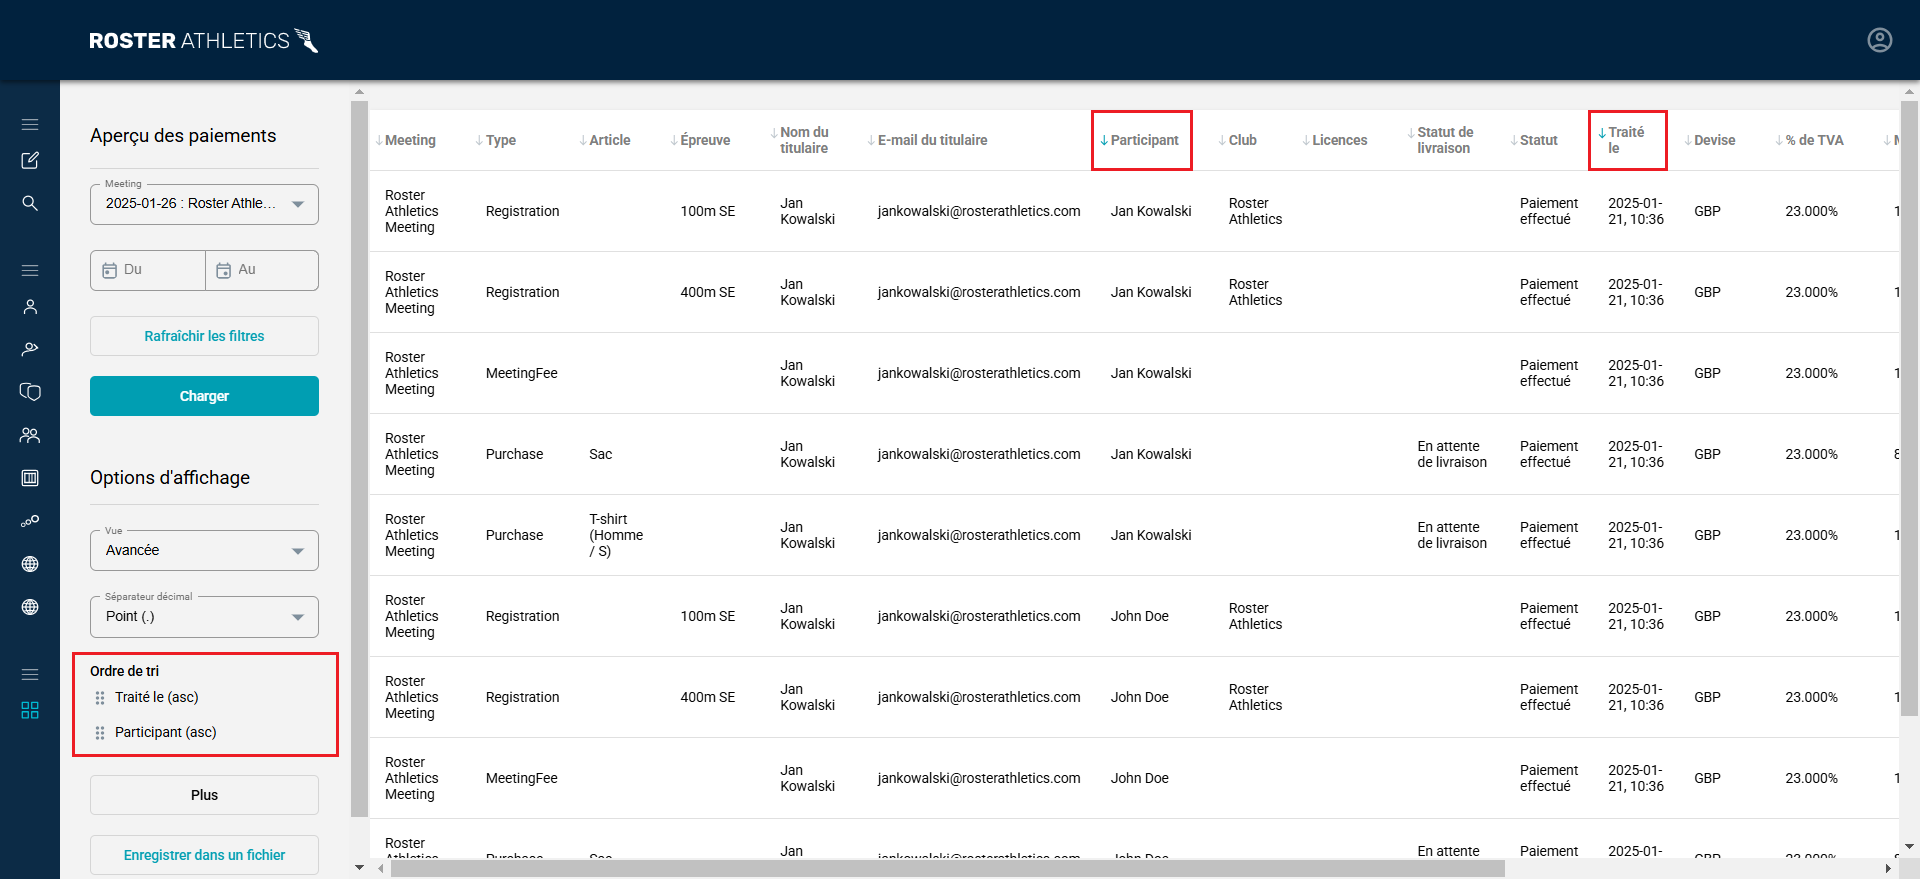
Task: Open the user account icon in the header
Action: pyautogui.click(x=1879, y=40)
